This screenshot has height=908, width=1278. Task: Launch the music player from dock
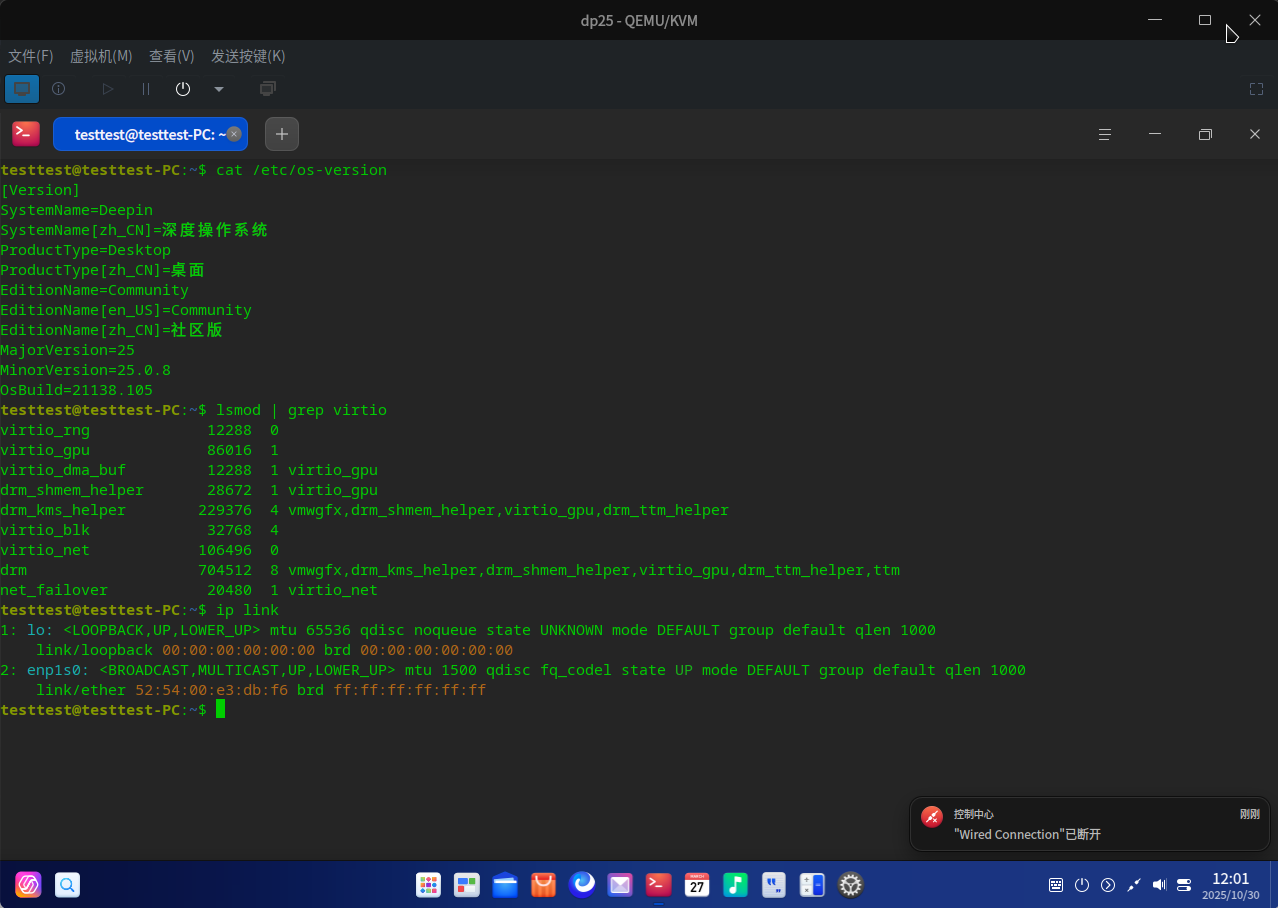[735, 885]
